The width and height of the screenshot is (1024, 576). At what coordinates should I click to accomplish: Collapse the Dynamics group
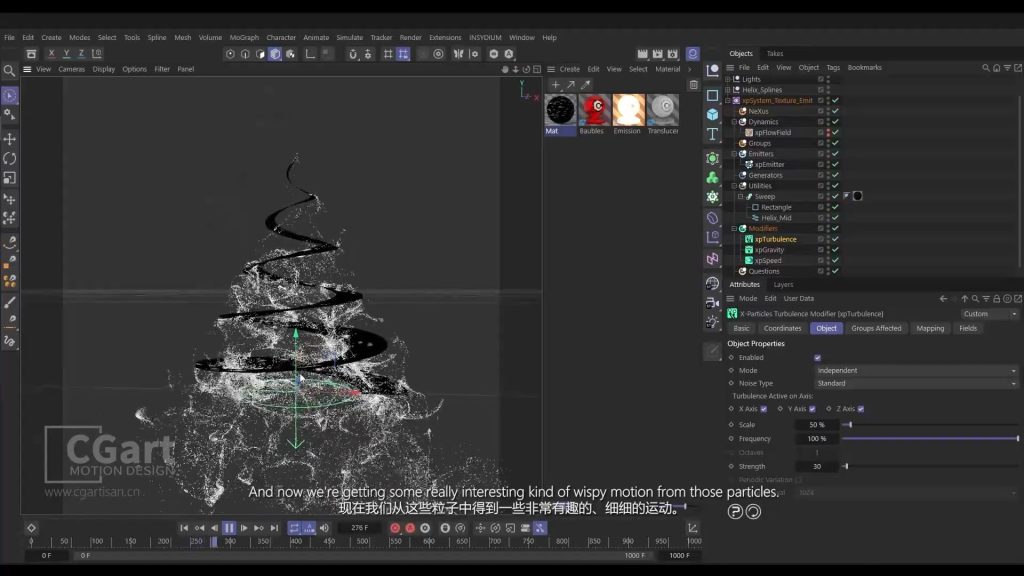click(x=734, y=122)
